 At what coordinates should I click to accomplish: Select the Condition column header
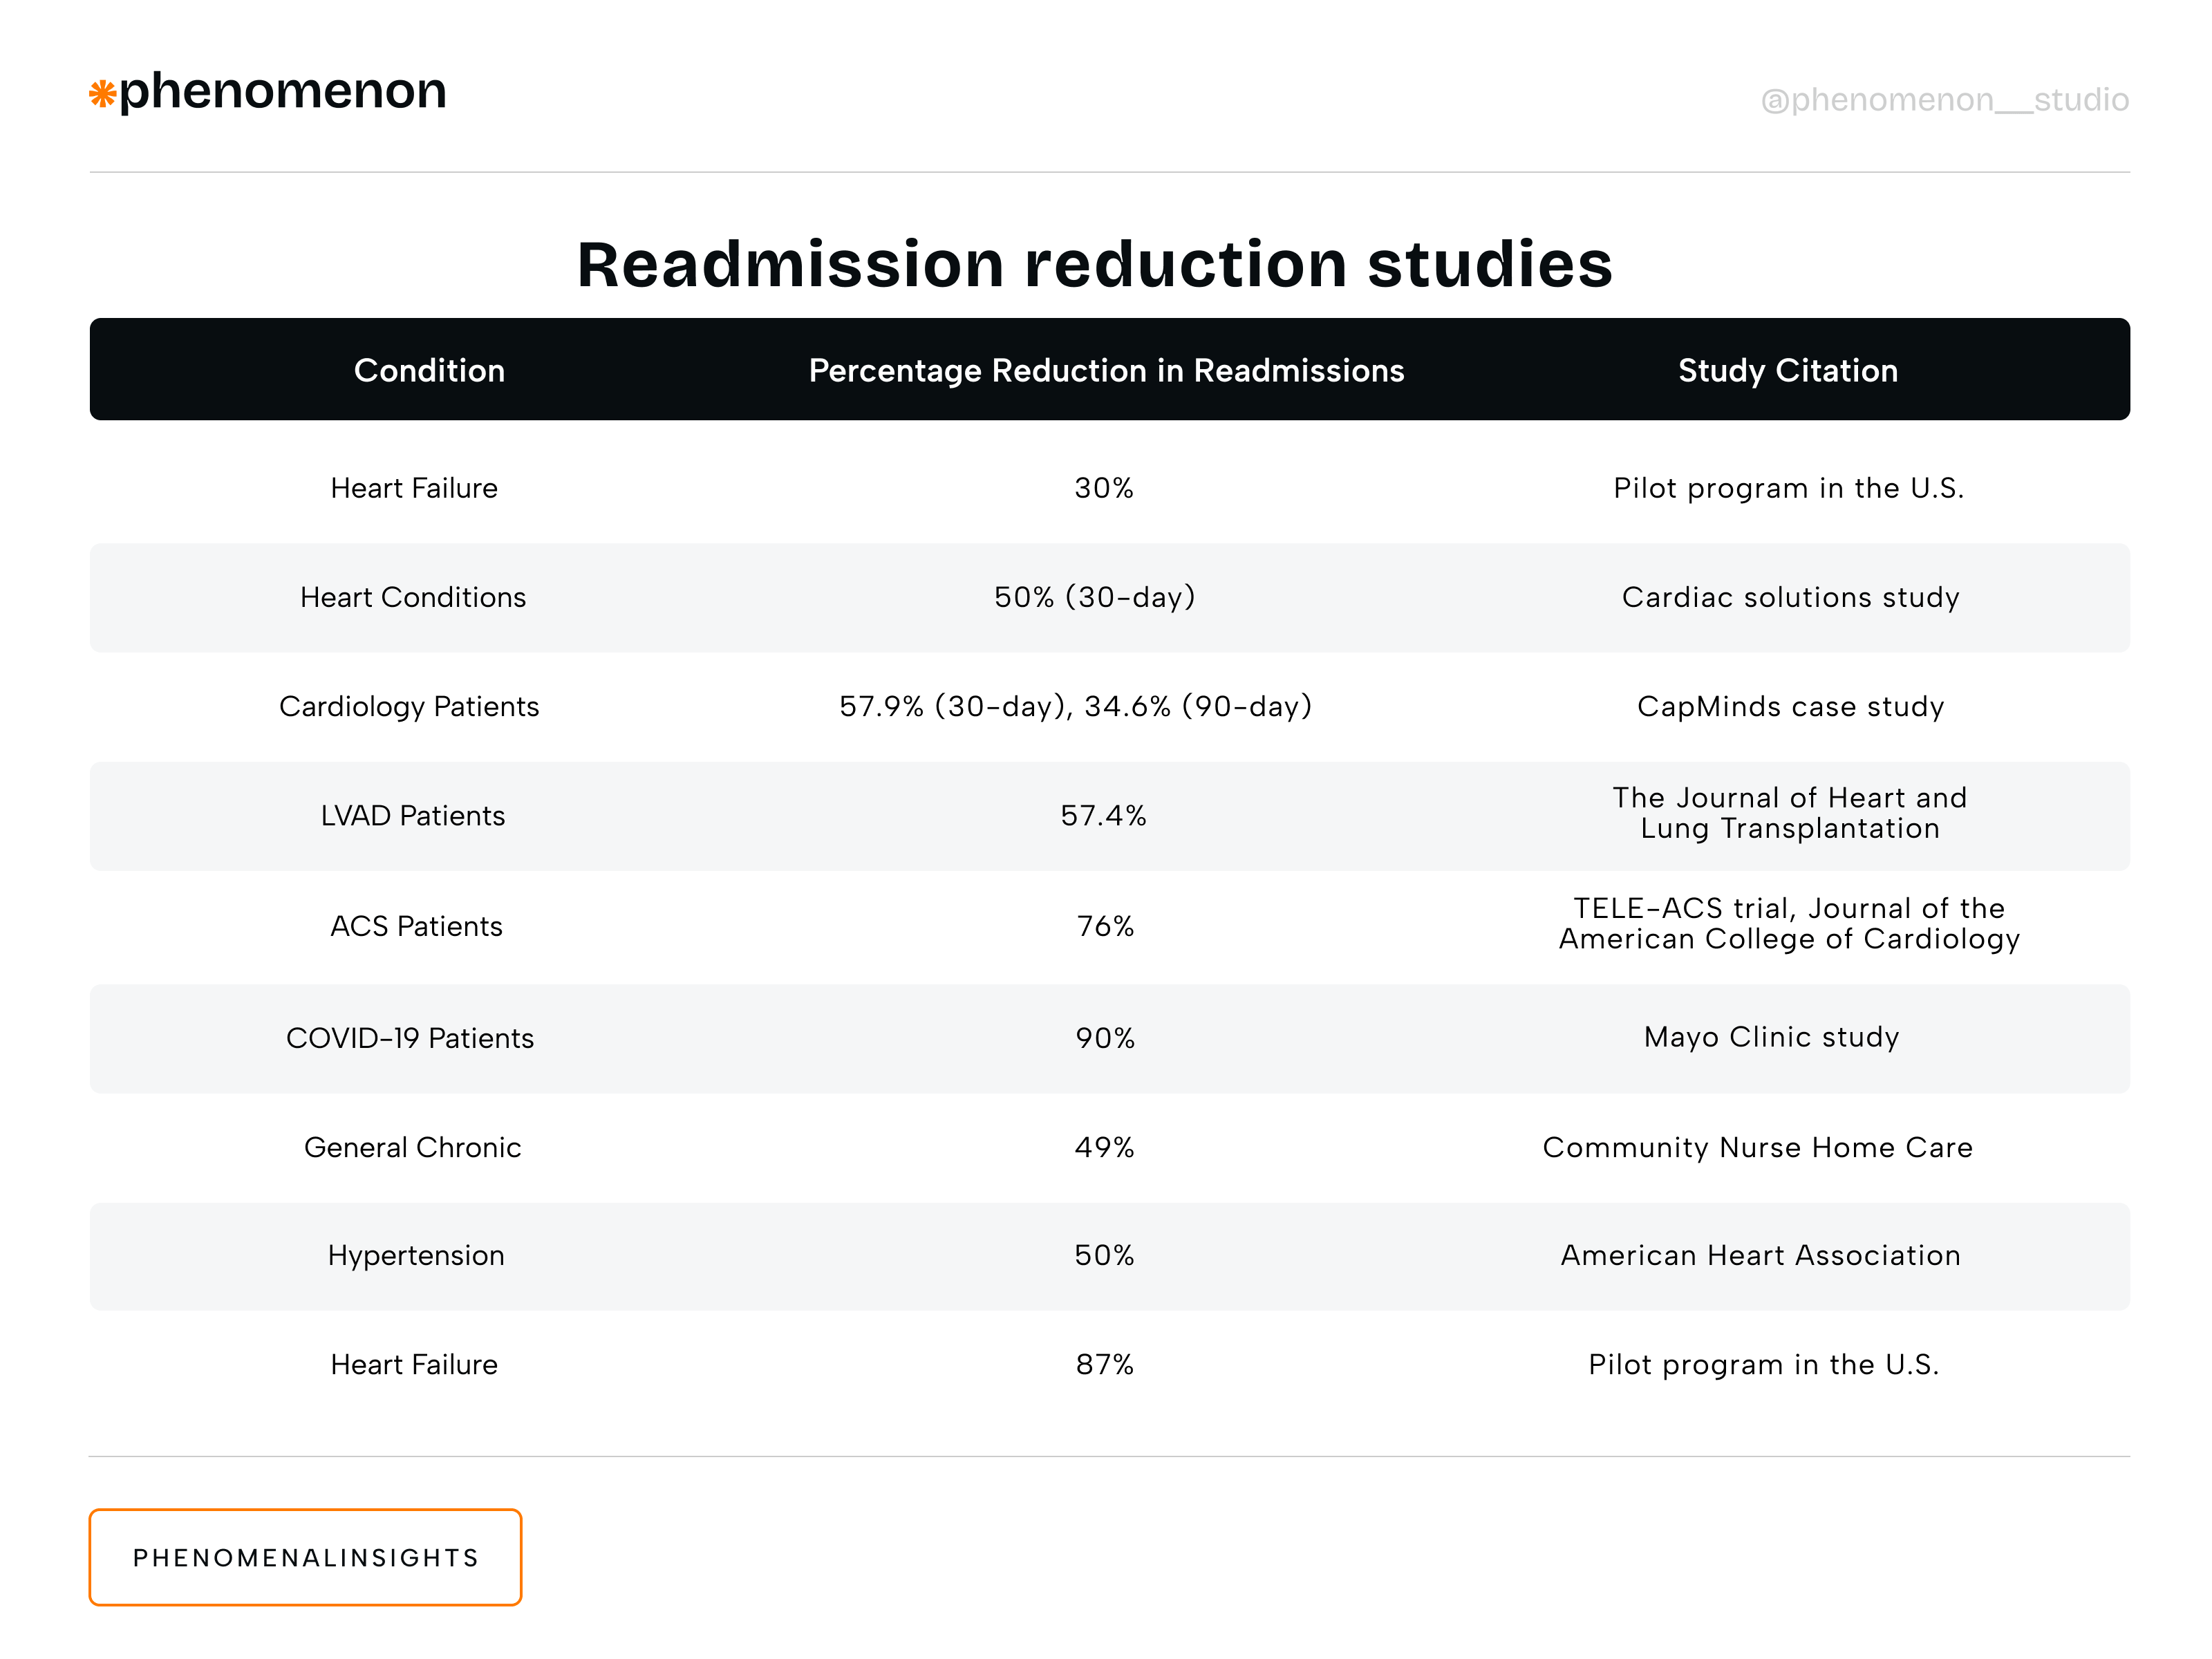point(429,371)
